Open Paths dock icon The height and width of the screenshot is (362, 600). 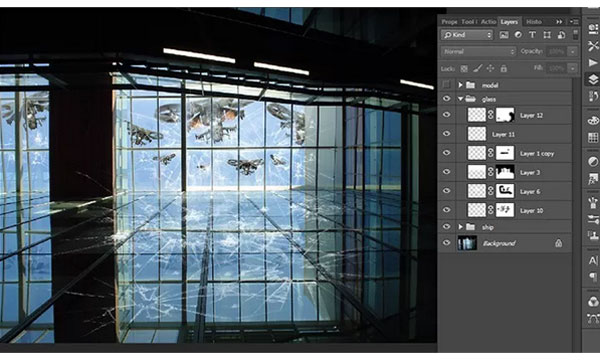point(593,318)
